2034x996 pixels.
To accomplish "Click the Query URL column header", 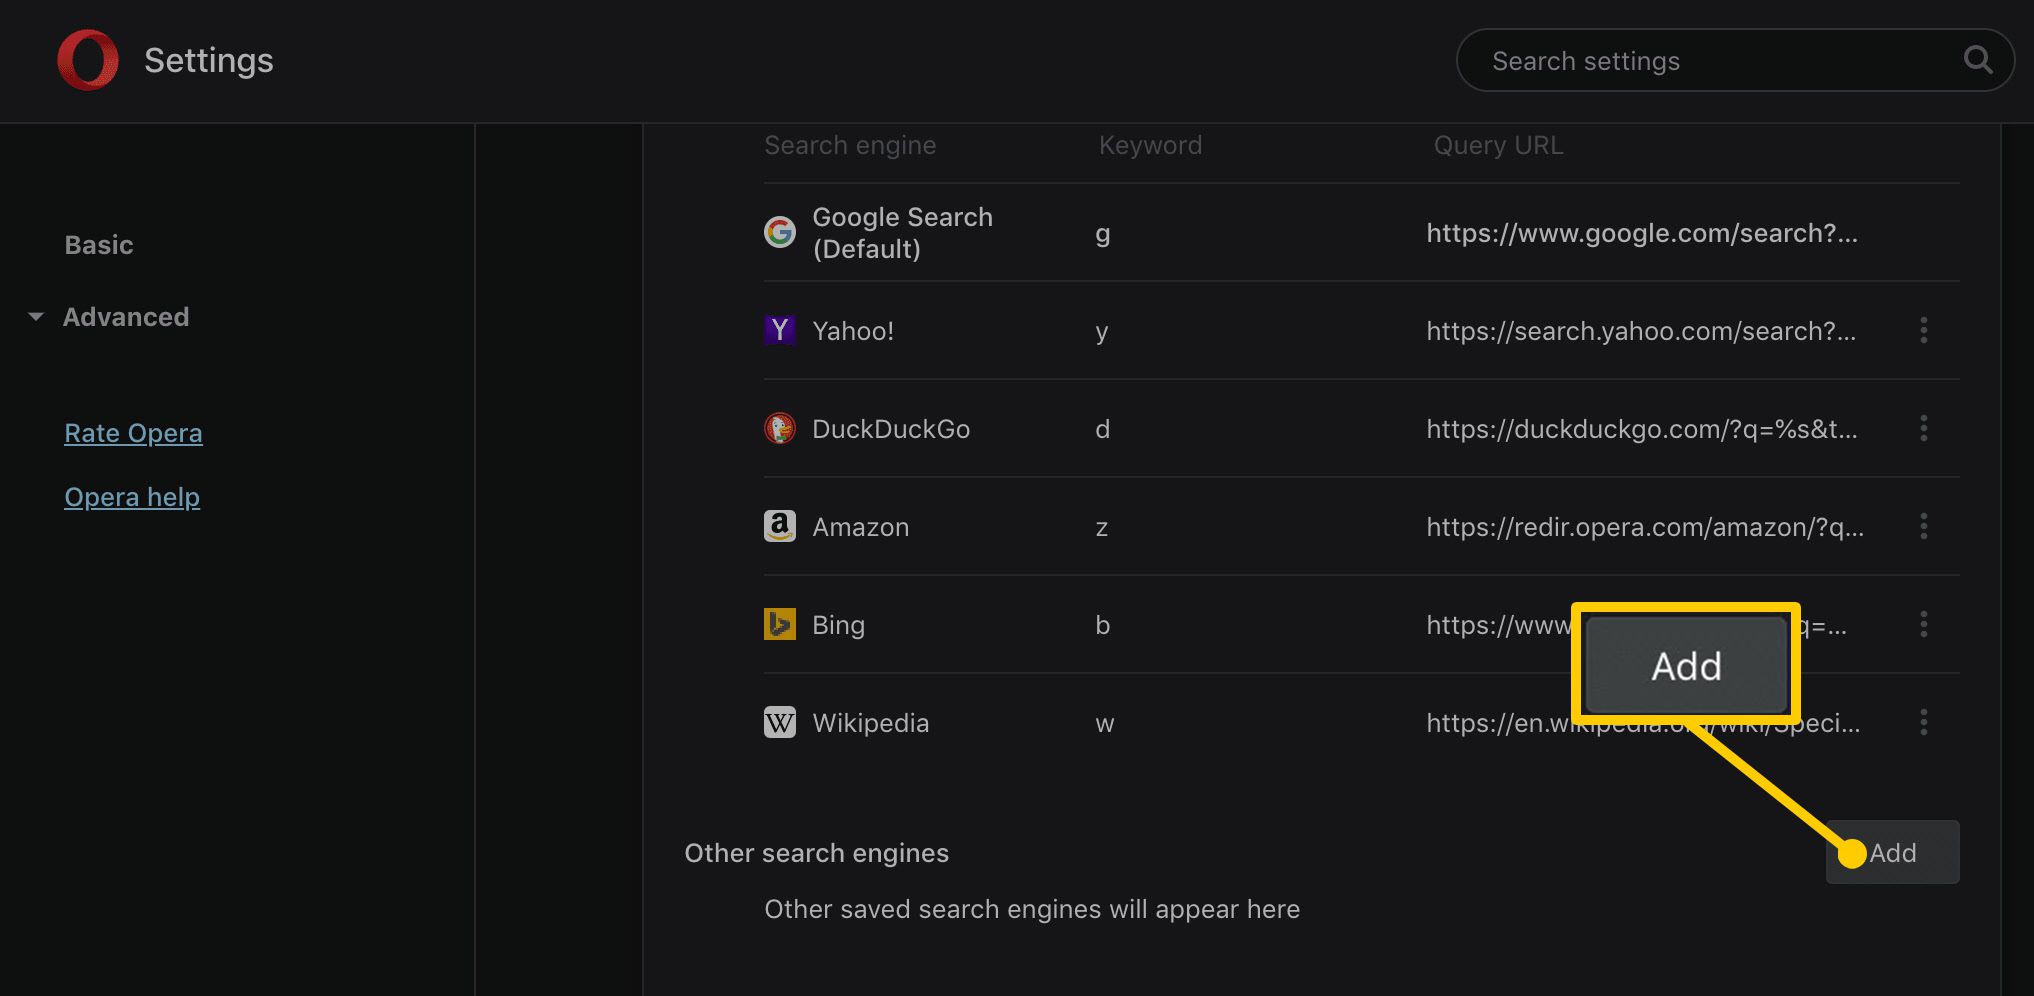I will pyautogui.click(x=1498, y=145).
